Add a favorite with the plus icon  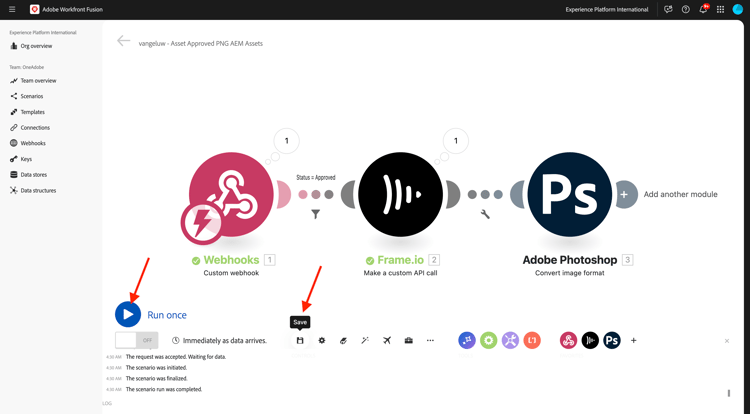(633, 340)
